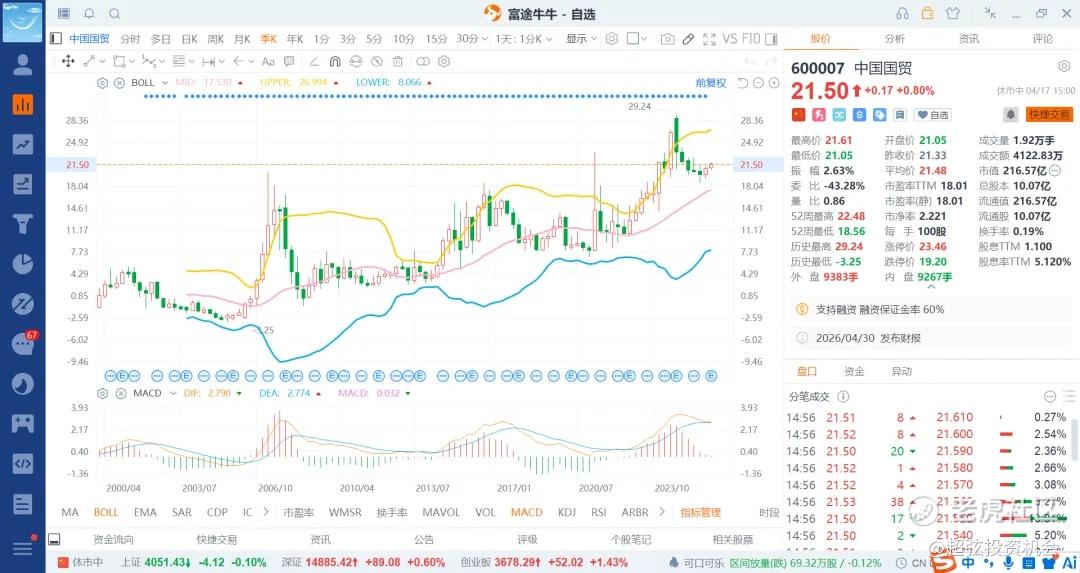The image size is (1080, 573).
Task: Open the gamepad sidebar icon
Action: (x=23, y=423)
